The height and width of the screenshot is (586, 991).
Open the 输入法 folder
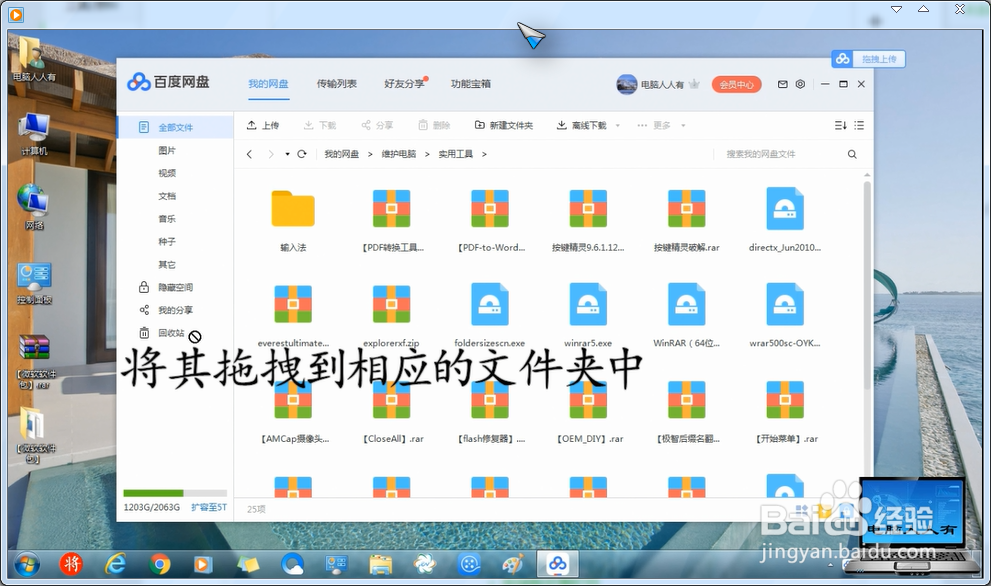tap(293, 209)
